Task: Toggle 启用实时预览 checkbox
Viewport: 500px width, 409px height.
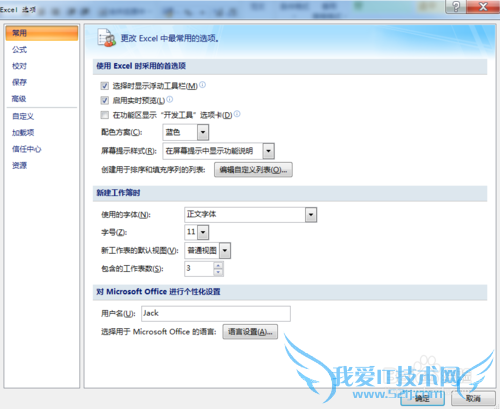Action: click(x=105, y=100)
